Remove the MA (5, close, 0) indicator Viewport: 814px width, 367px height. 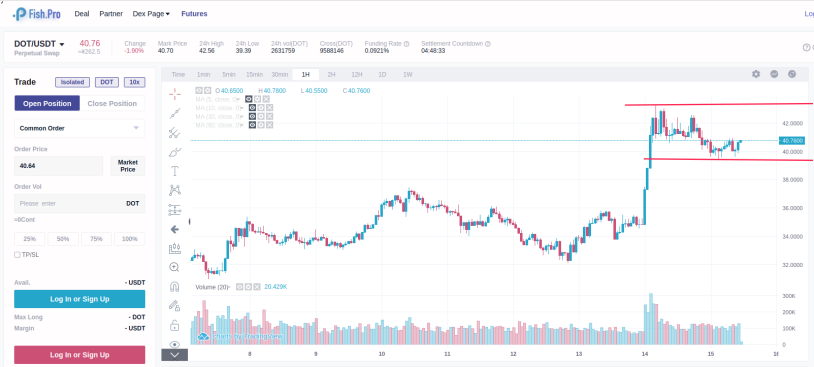(266, 99)
